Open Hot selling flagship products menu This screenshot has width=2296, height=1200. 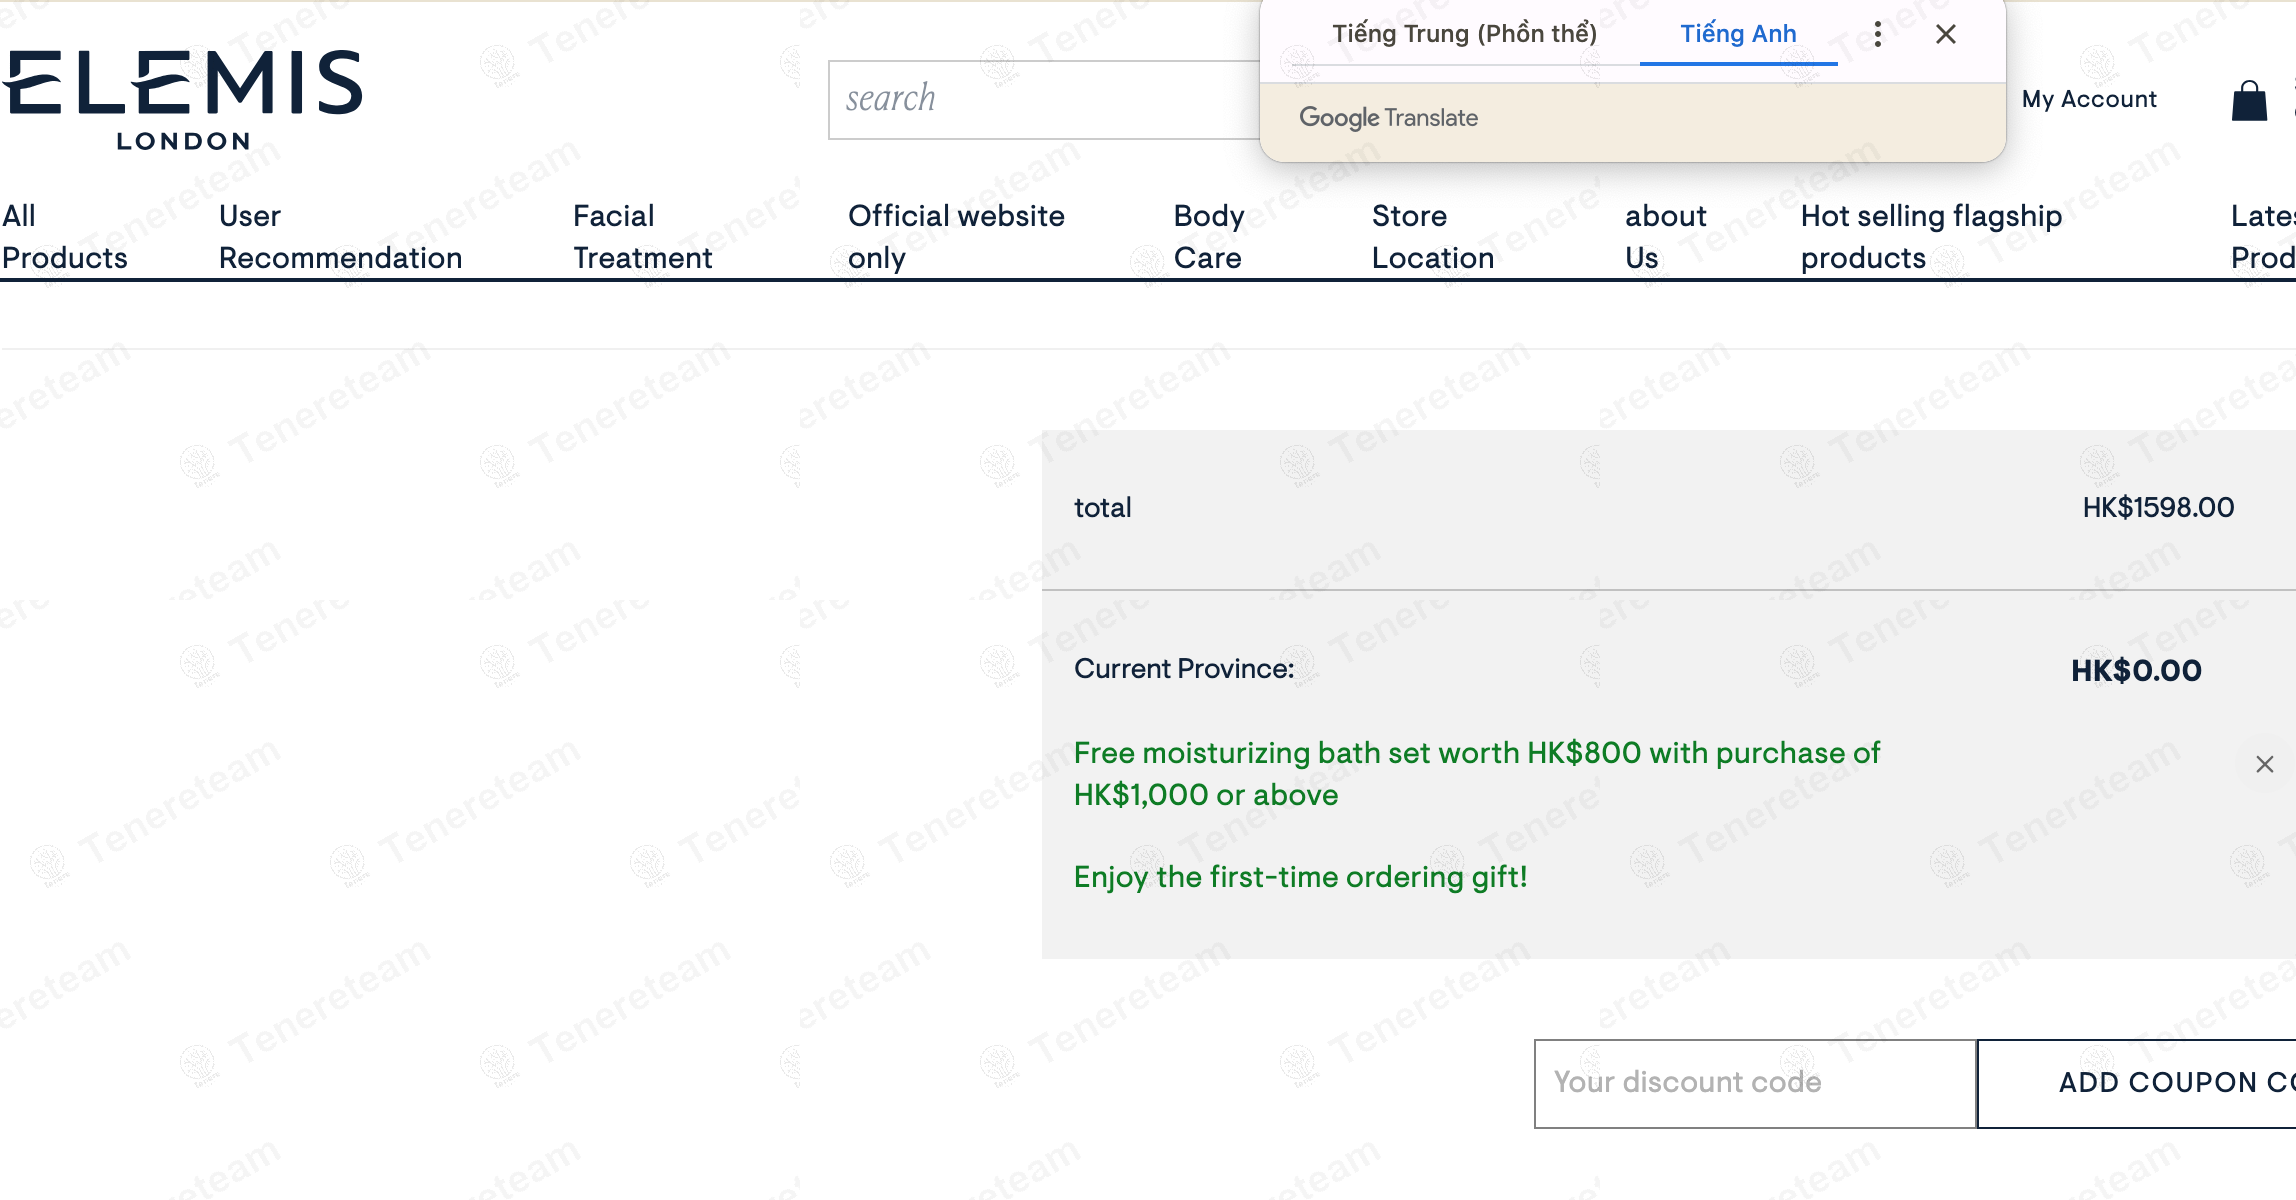click(1931, 237)
